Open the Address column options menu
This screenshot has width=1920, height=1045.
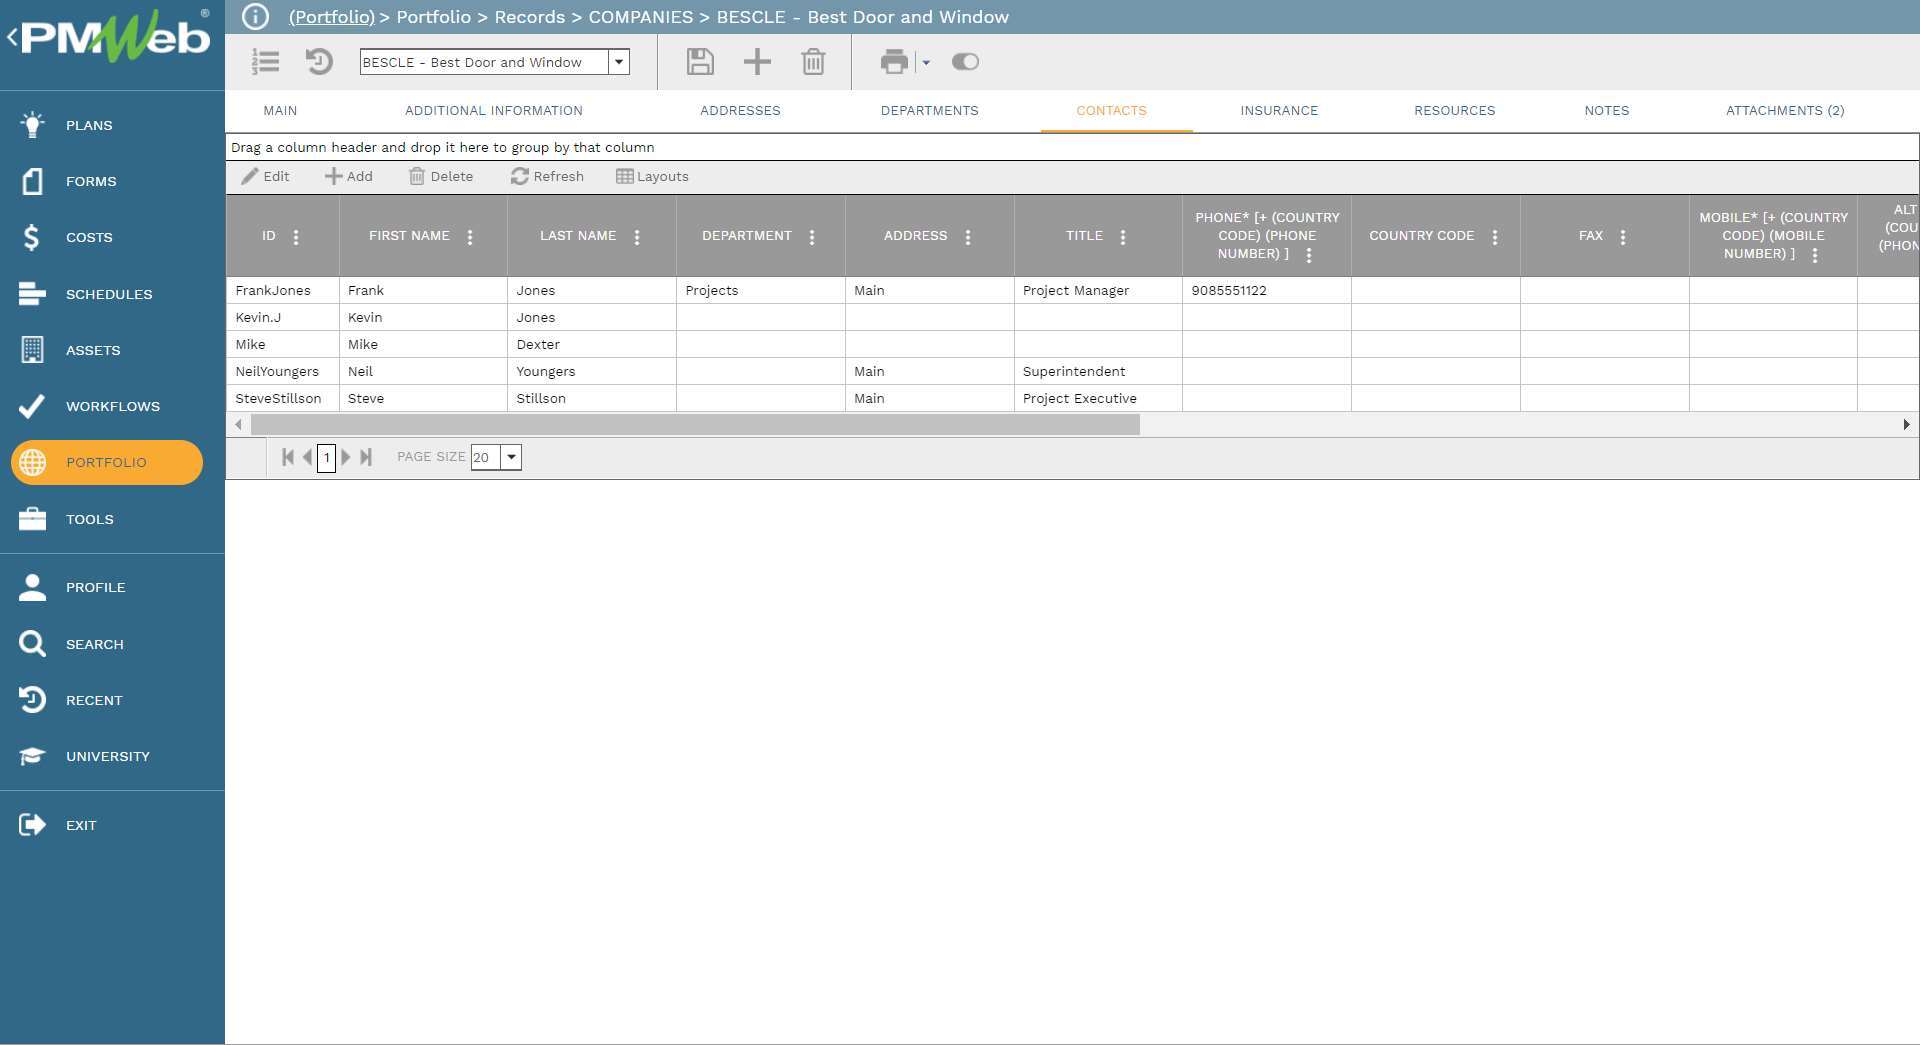pyautogui.click(x=968, y=237)
